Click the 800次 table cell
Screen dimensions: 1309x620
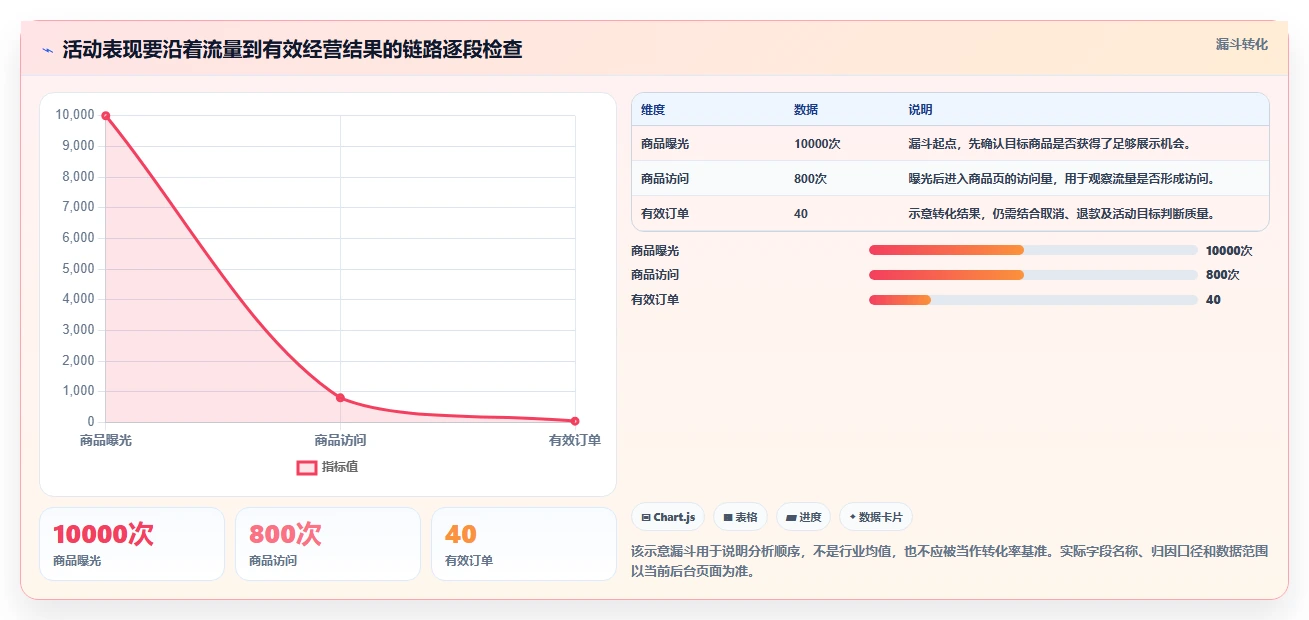tap(810, 179)
